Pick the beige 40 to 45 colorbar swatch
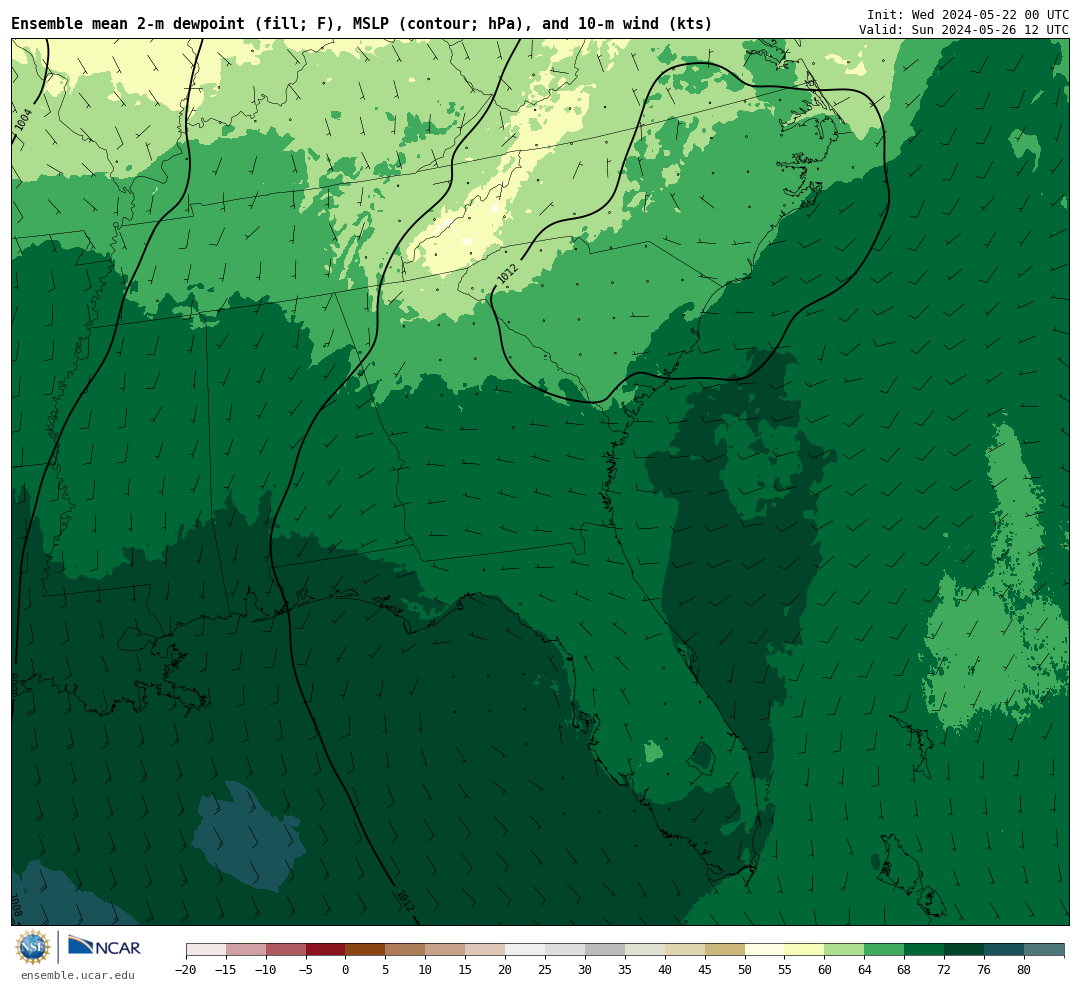1080x988 pixels. [685, 950]
